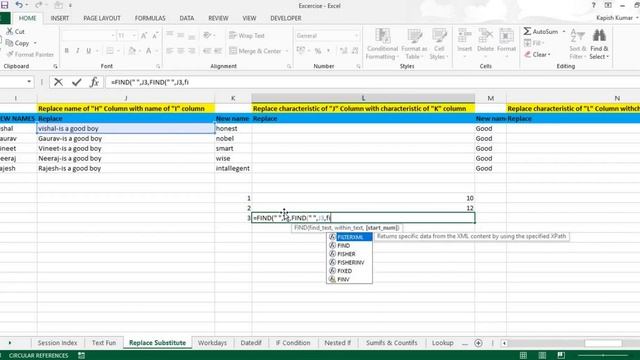
Task: Open the VIEW ribbon tab
Action: tap(249, 18)
